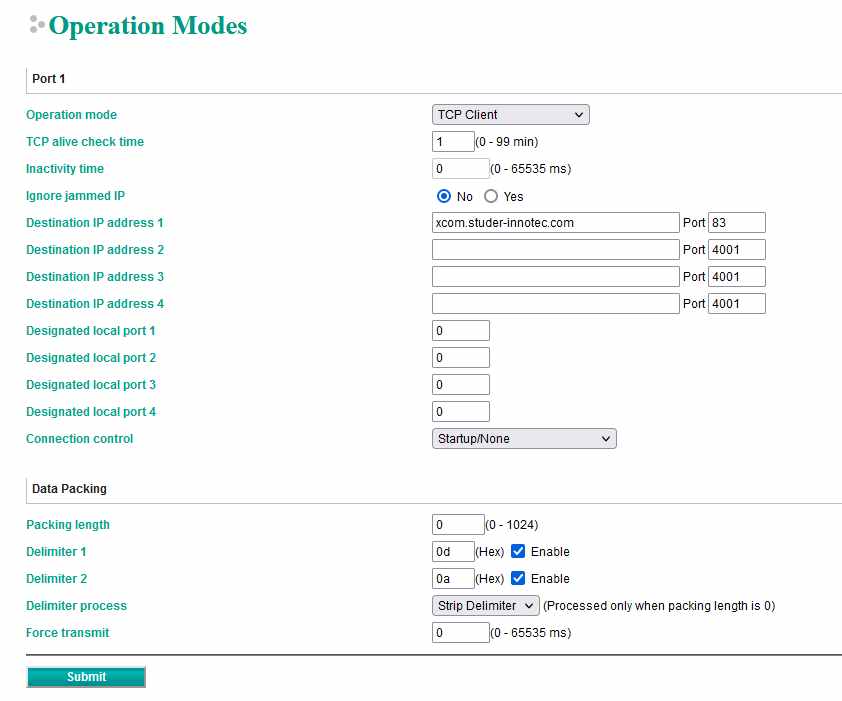Focus Designated local port 1 field
The image size is (842, 701).
click(x=460, y=331)
